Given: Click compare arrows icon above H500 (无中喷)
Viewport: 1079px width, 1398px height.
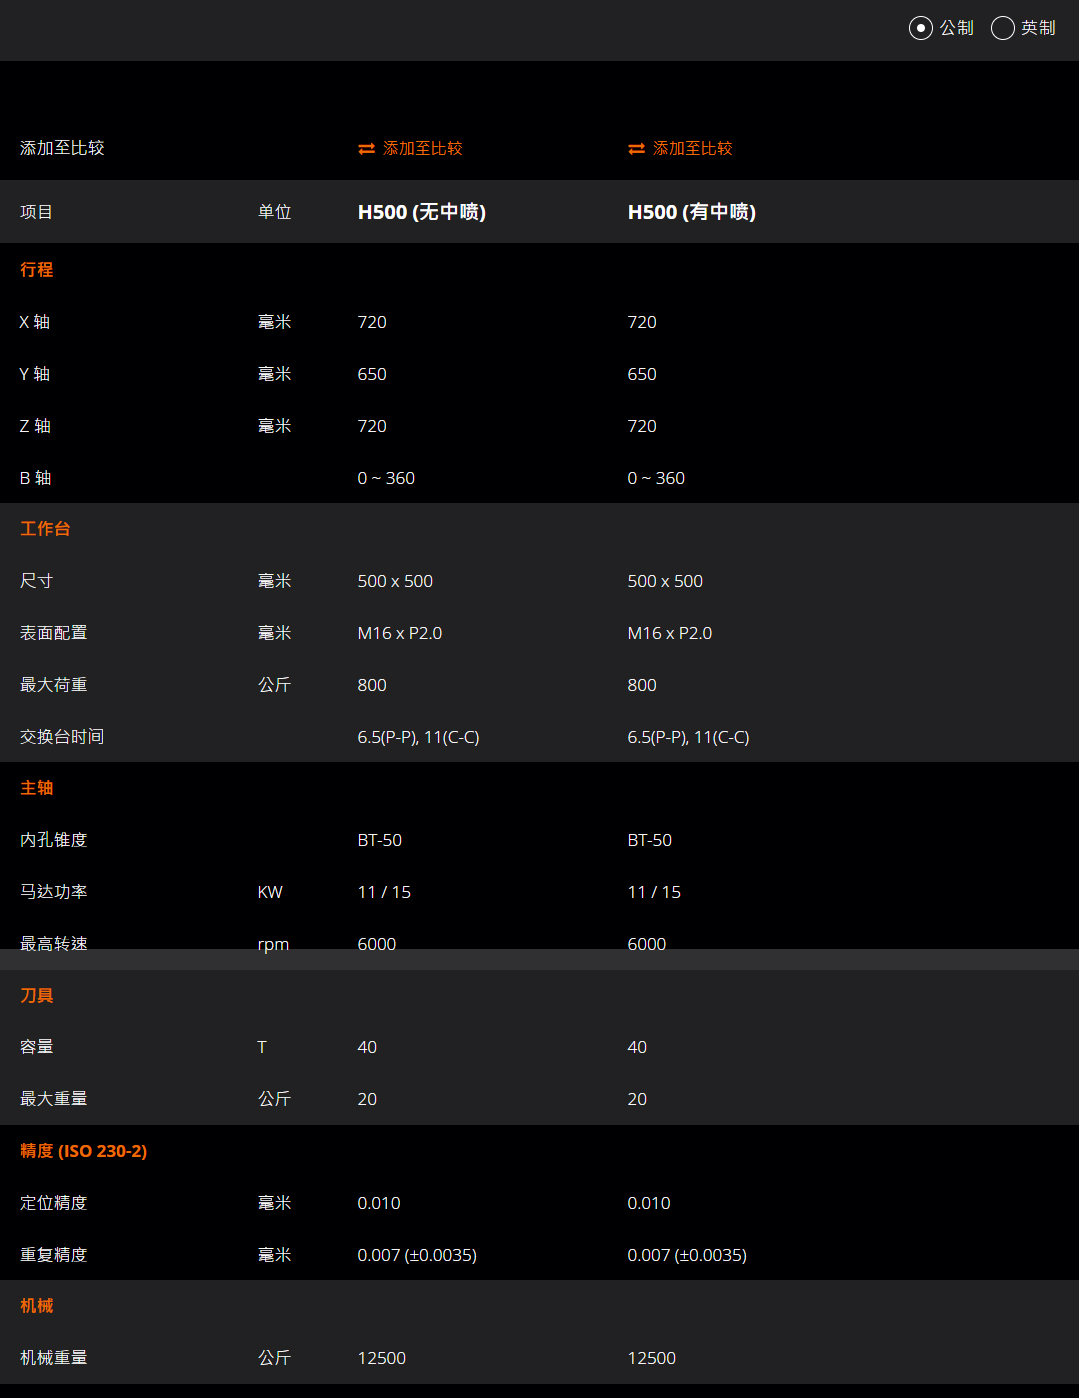Looking at the screenshot, I should pos(366,149).
